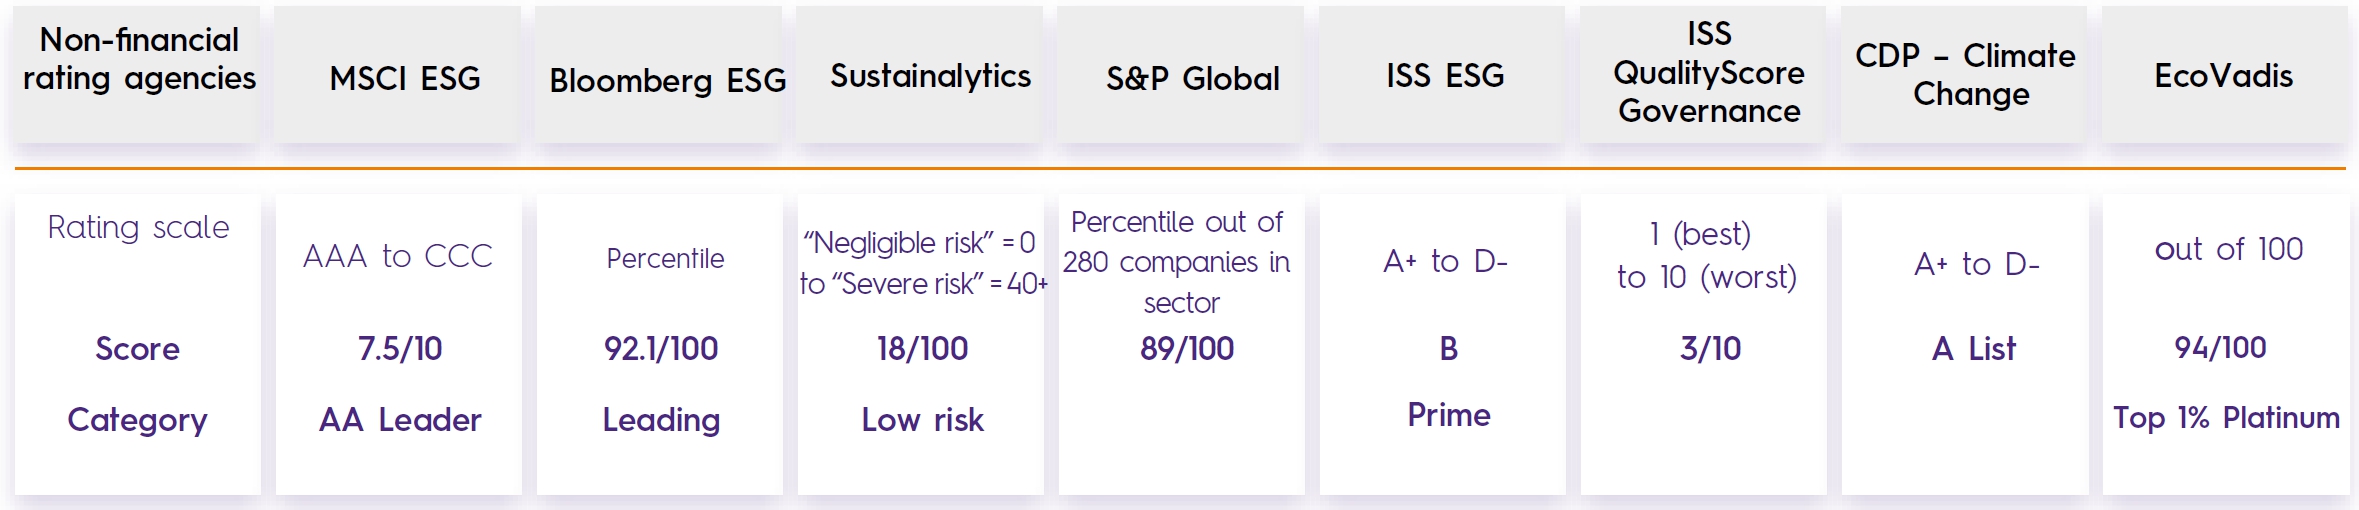
Task: Select the Top 1% Platinum category
Action: coord(2226,417)
